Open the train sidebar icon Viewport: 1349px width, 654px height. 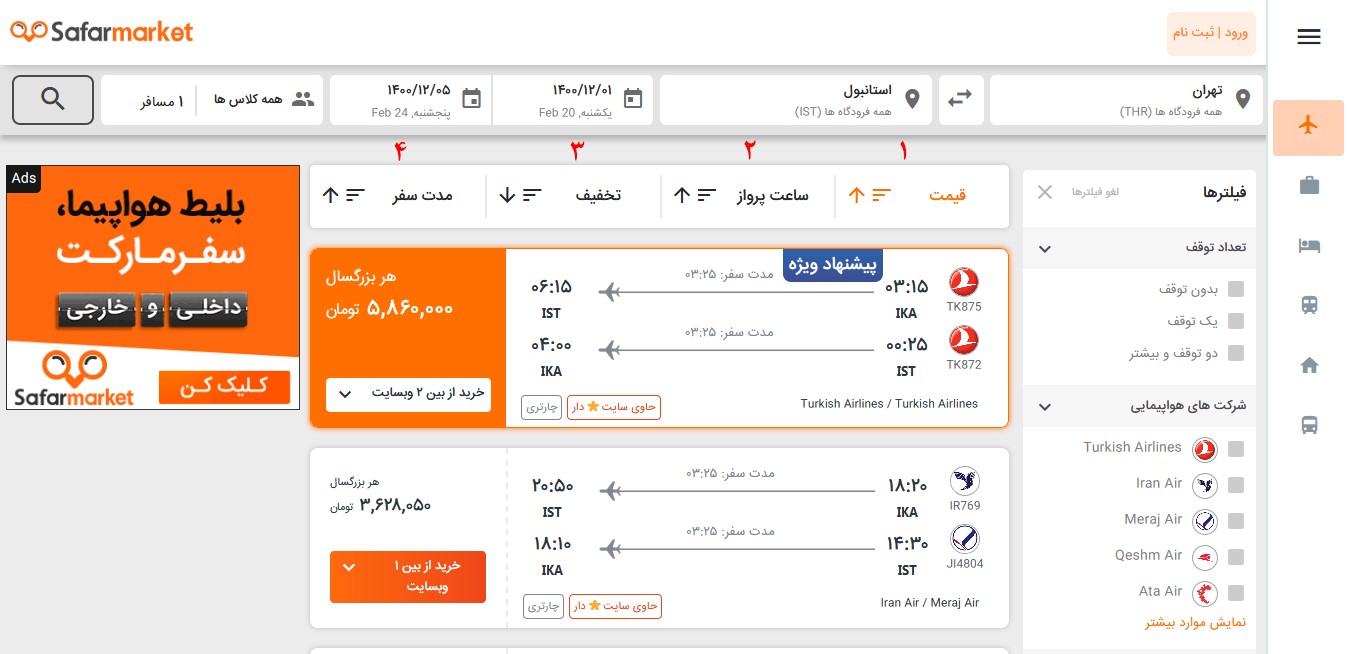1308,305
